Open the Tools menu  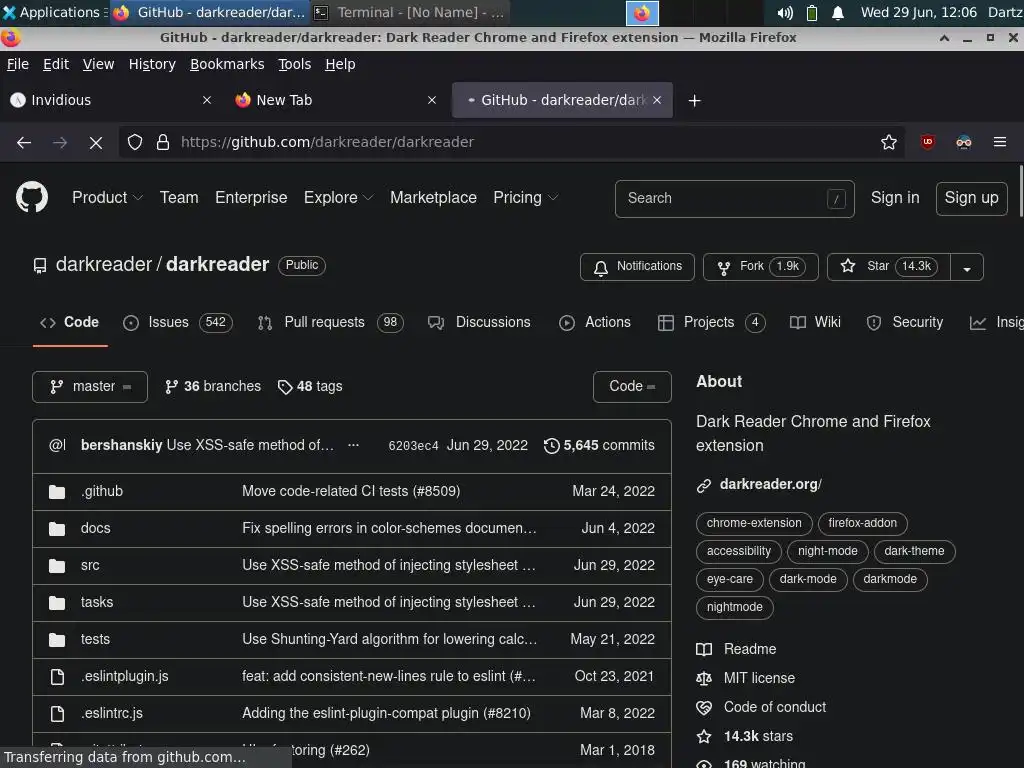pos(295,64)
